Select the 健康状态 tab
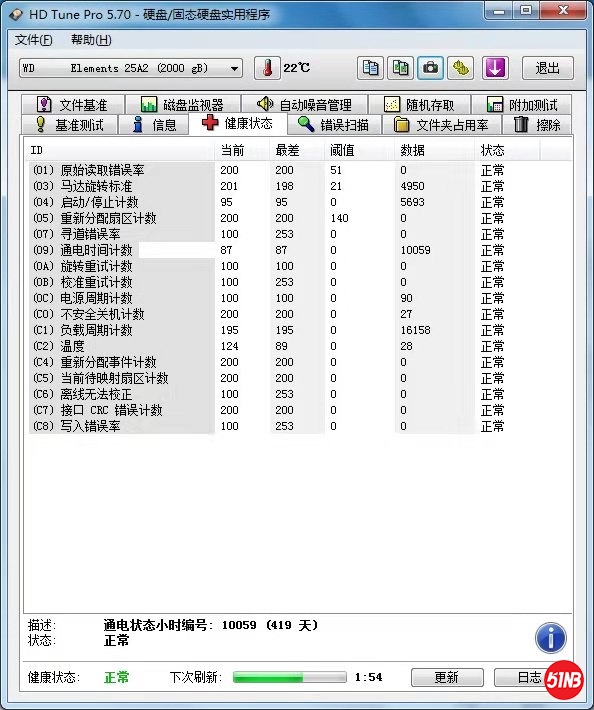The width and height of the screenshot is (594, 710). (238, 123)
